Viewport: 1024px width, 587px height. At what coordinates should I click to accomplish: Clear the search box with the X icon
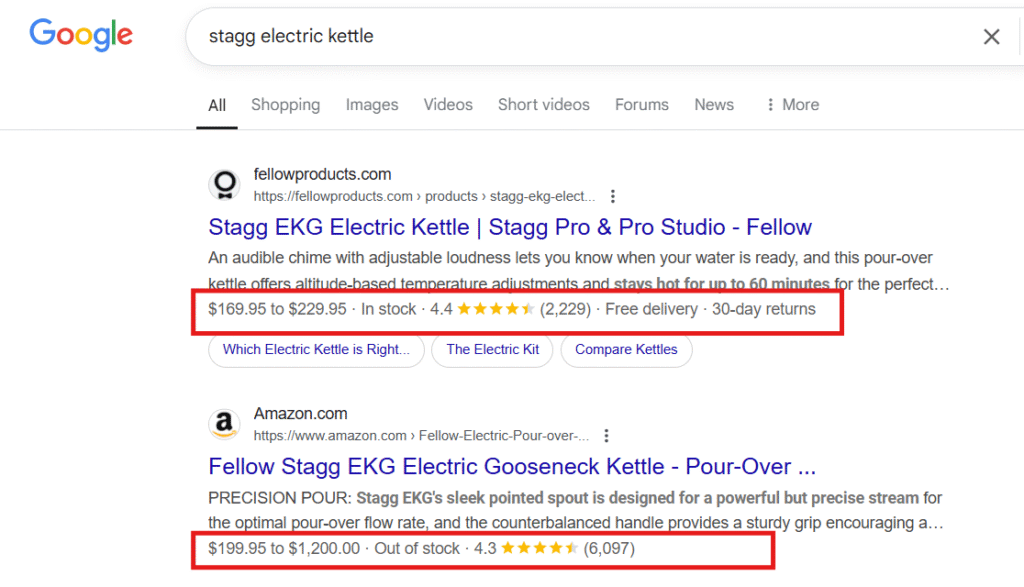(x=991, y=37)
